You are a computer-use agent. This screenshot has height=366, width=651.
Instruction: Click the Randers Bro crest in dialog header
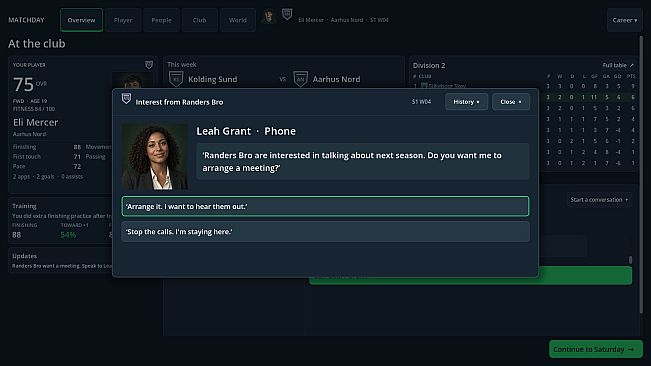(x=126, y=99)
